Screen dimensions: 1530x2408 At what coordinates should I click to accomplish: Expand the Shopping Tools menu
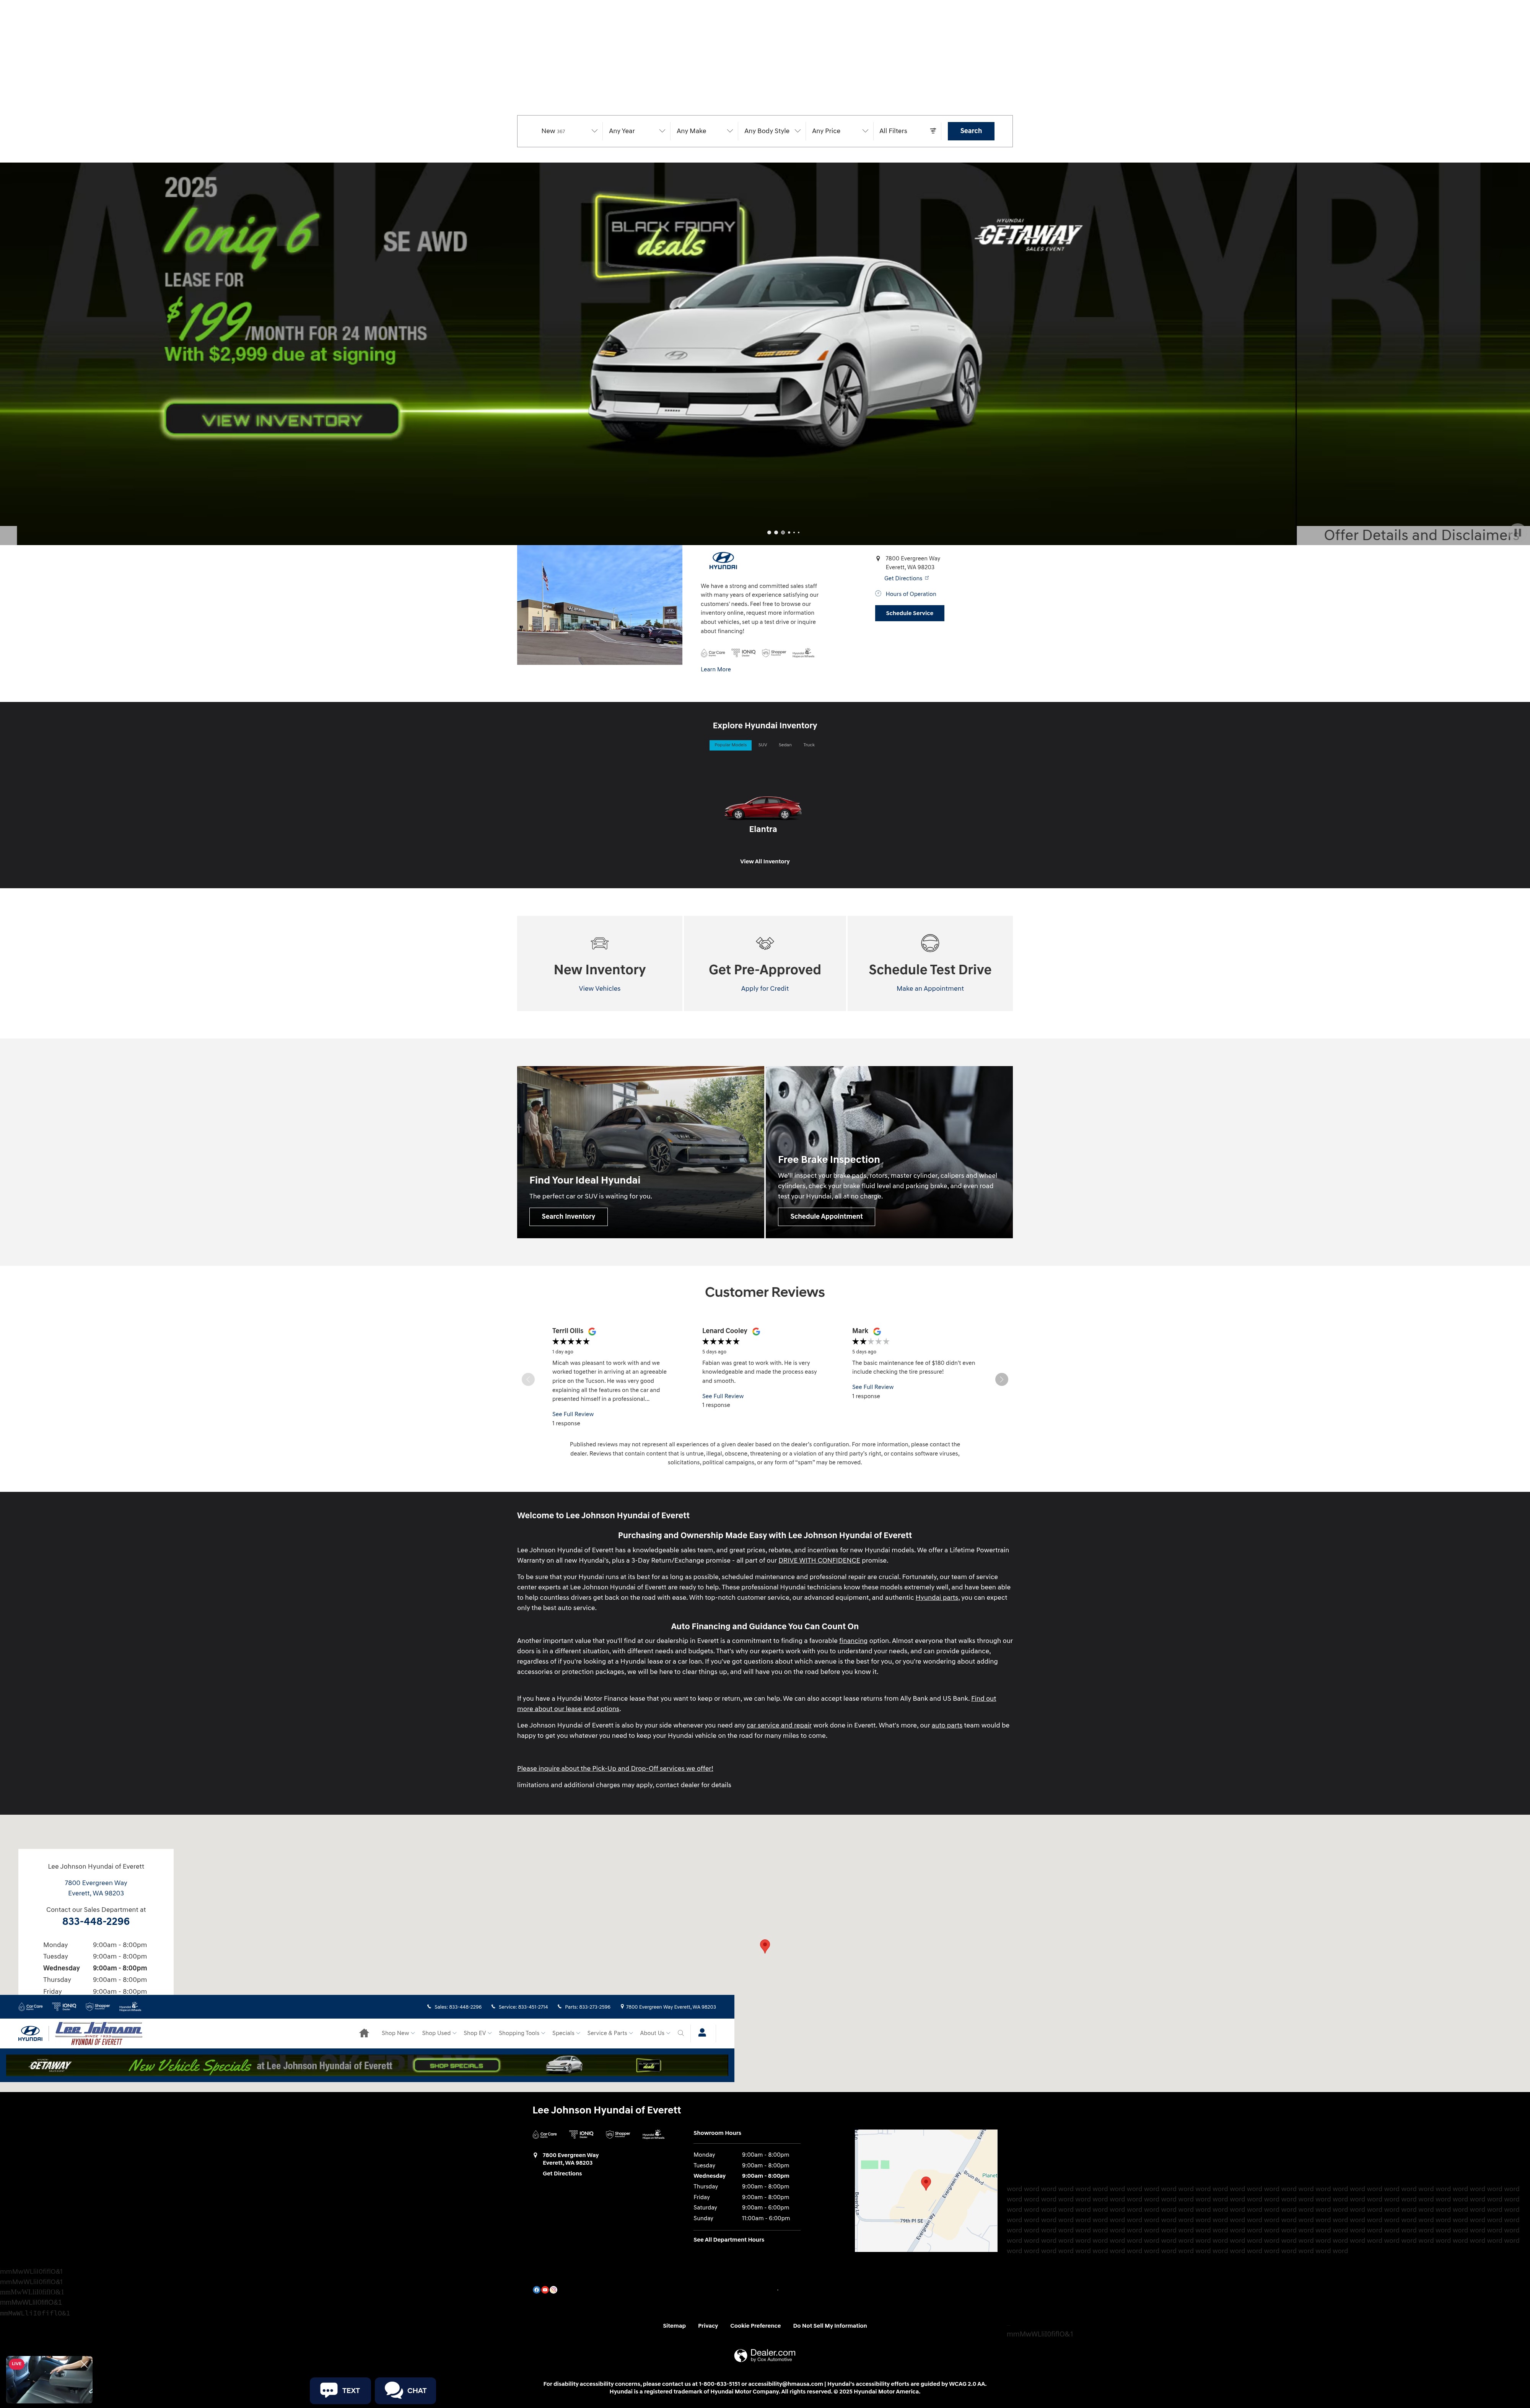pos(522,2033)
